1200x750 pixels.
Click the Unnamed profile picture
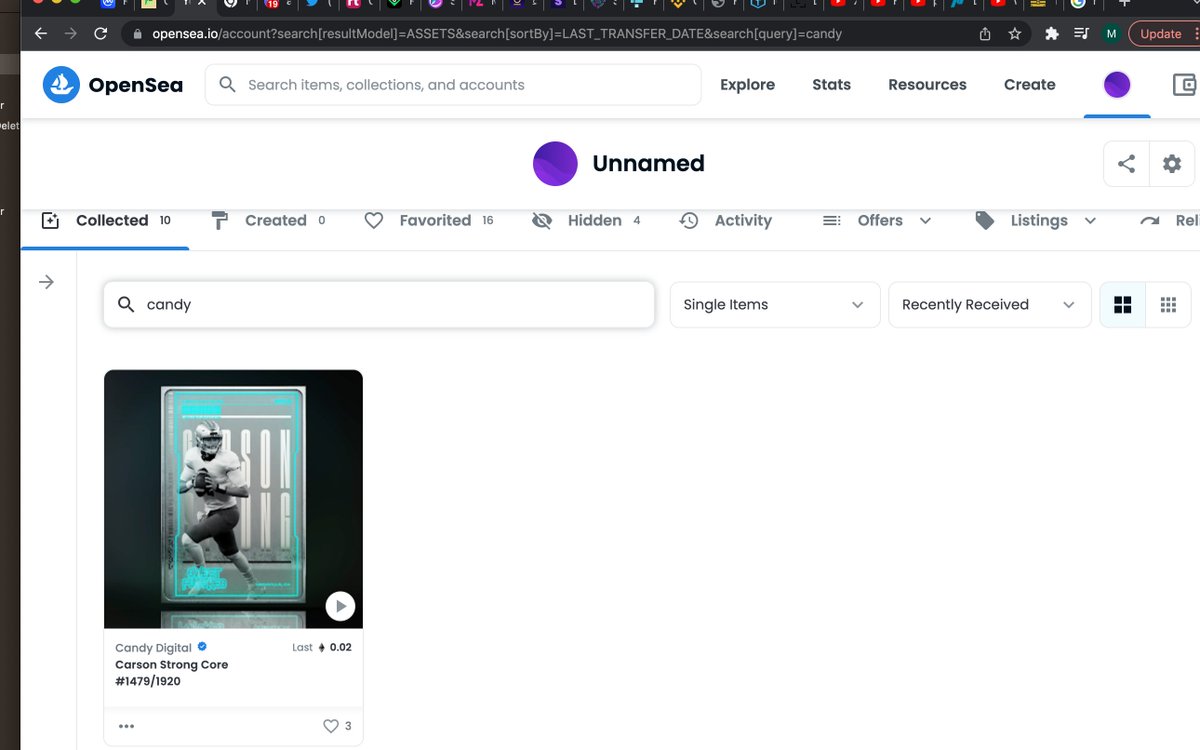(555, 163)
